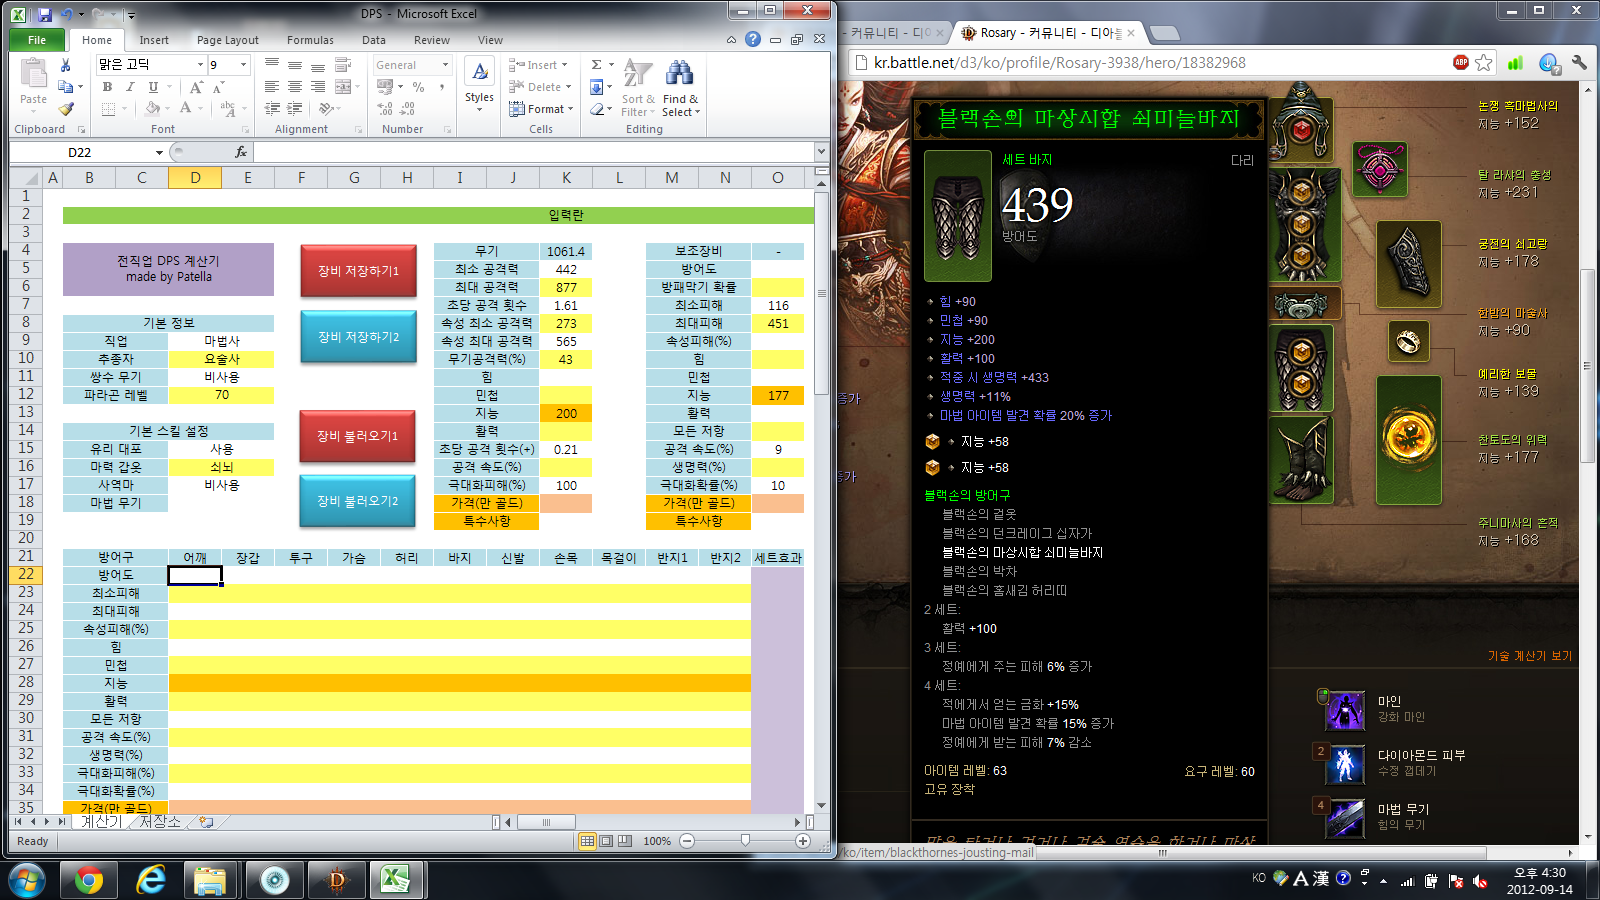Switch to the Page Layout ribbon tab

coord(228,40)
